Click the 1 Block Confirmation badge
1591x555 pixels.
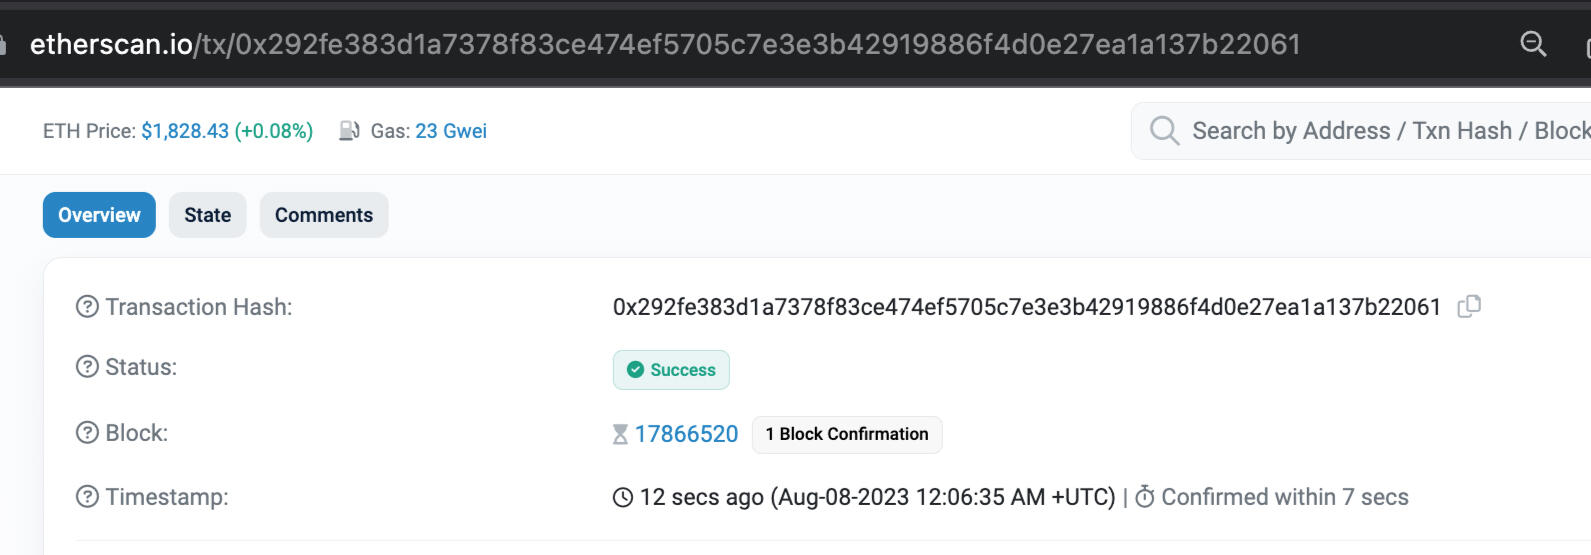point(847,434)
